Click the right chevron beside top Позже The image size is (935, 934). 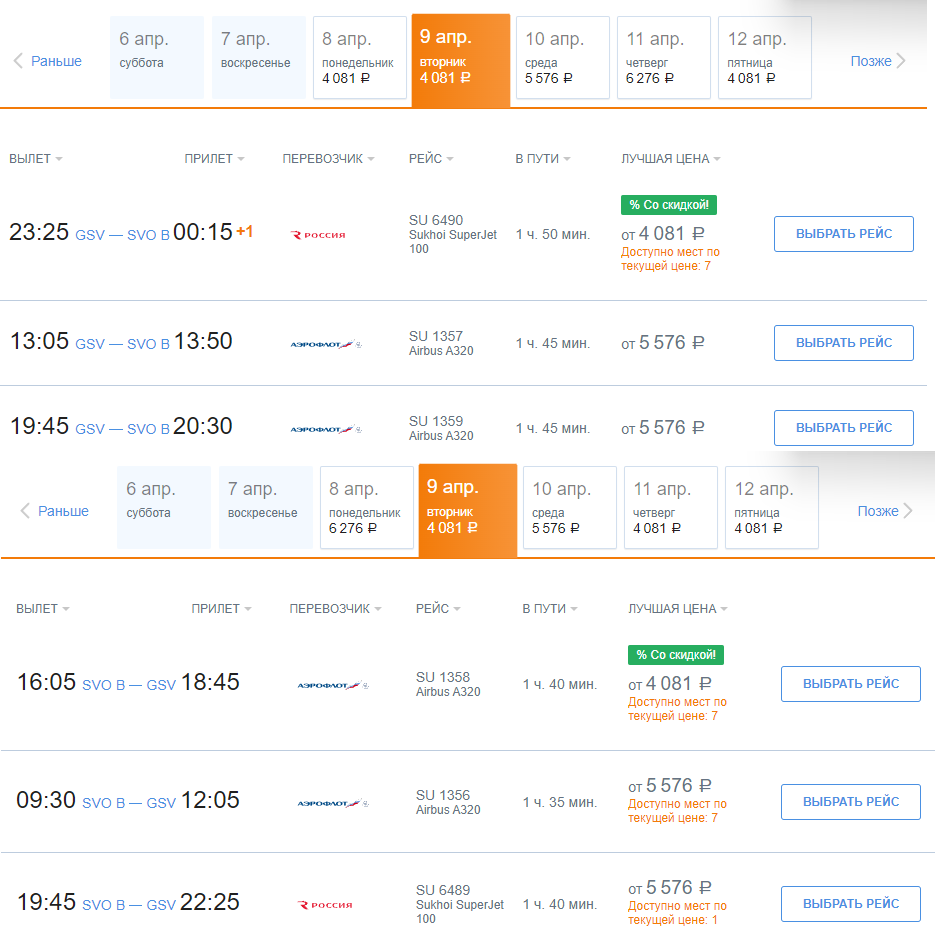tap(901, 61)
